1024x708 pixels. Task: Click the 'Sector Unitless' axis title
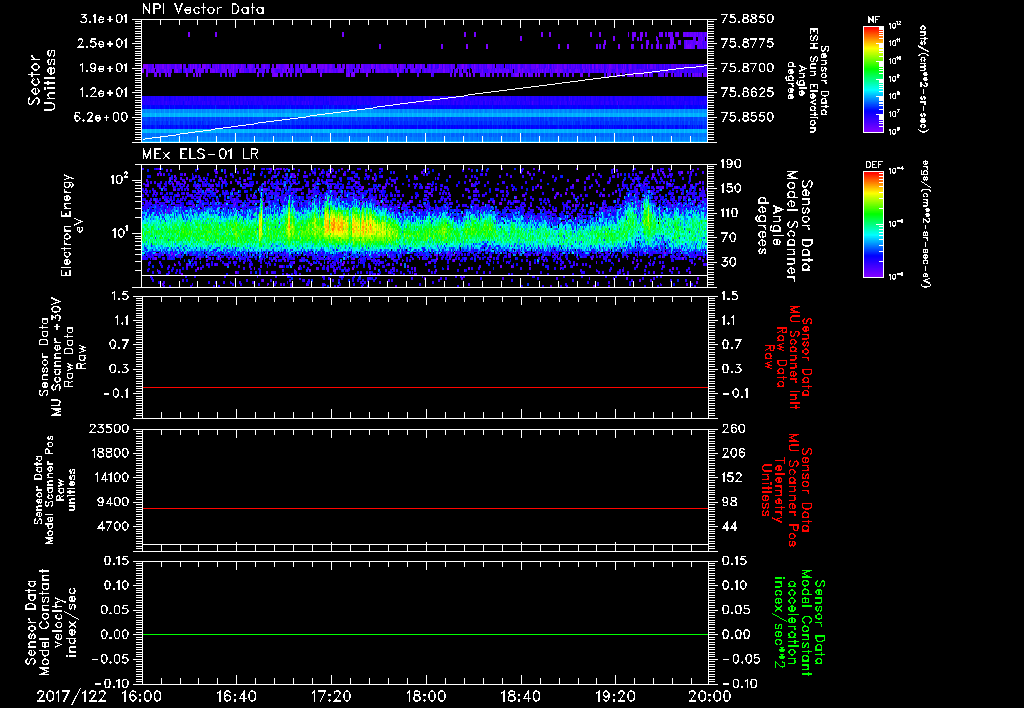(43, 80)
